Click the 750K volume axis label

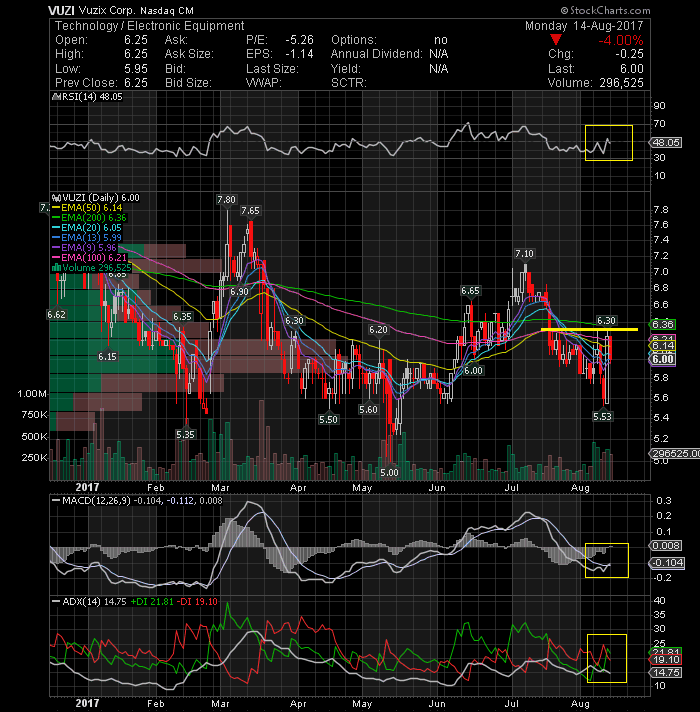click(x=35, y=415)
